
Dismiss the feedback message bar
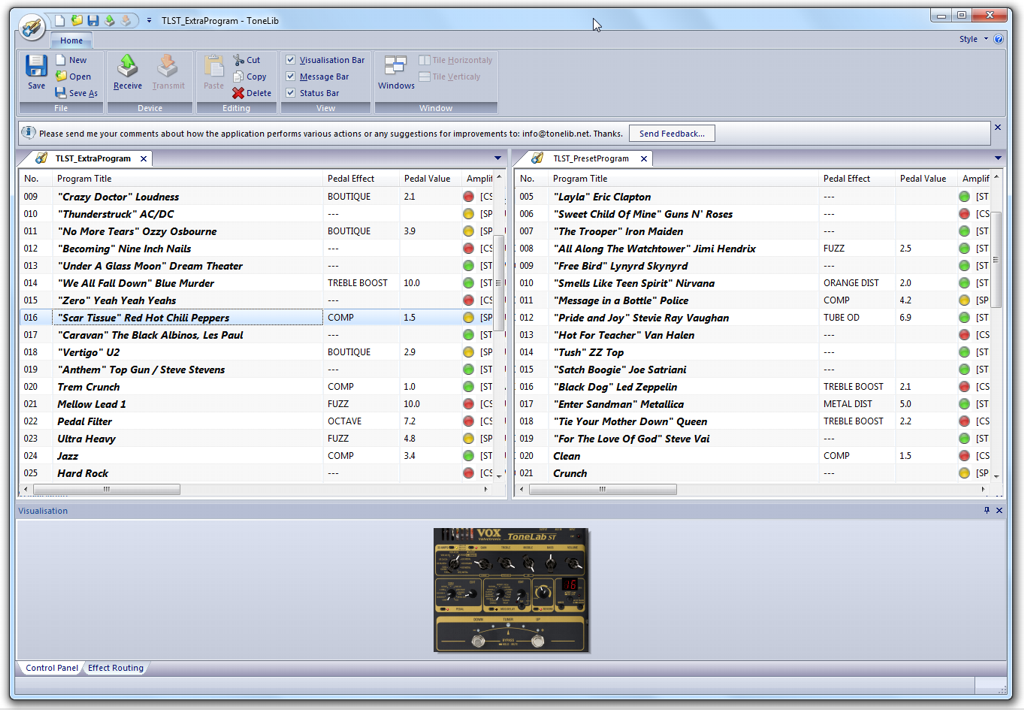click(x=998, y=127)
